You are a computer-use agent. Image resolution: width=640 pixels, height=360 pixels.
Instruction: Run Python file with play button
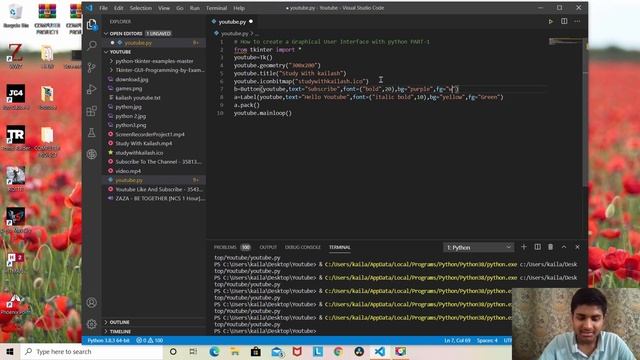(x=551, y=21)
